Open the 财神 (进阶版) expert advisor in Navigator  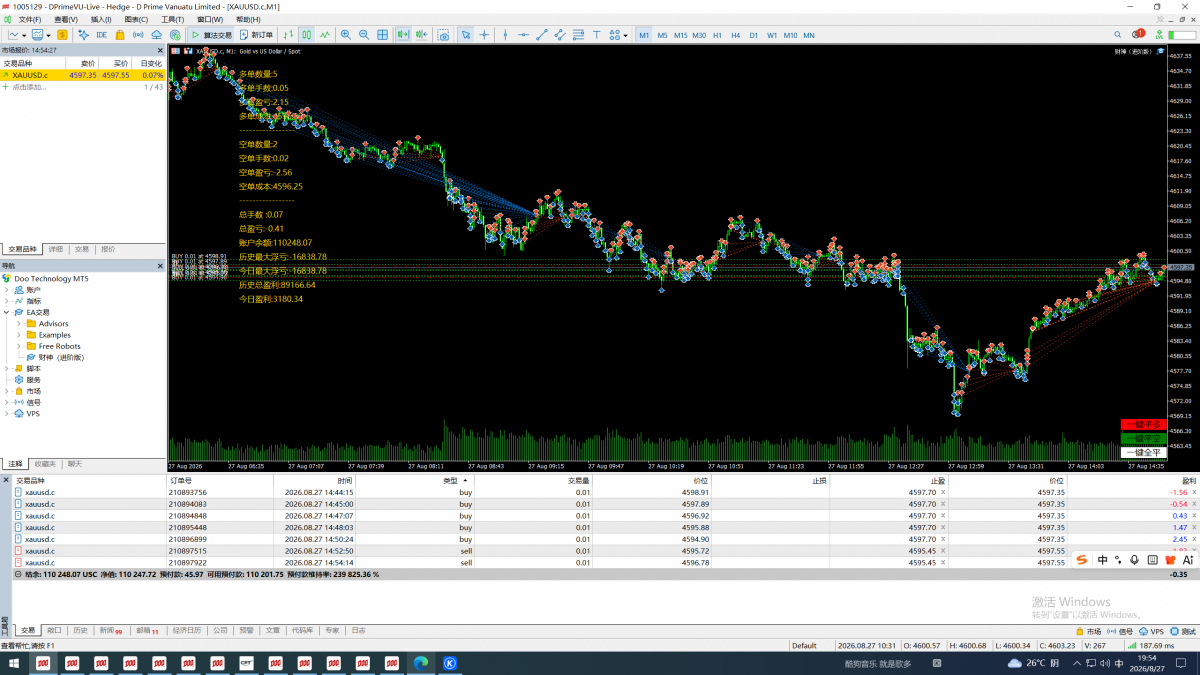(x=54, y=357)
